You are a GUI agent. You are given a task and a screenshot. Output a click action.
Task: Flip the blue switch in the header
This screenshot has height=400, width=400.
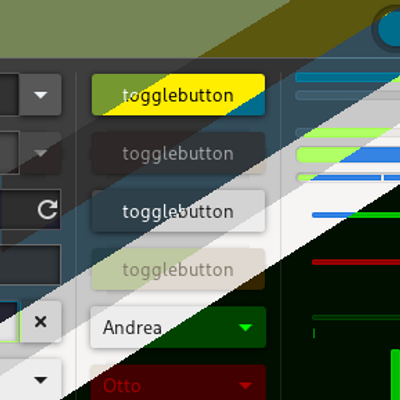[x=388, y=29]
